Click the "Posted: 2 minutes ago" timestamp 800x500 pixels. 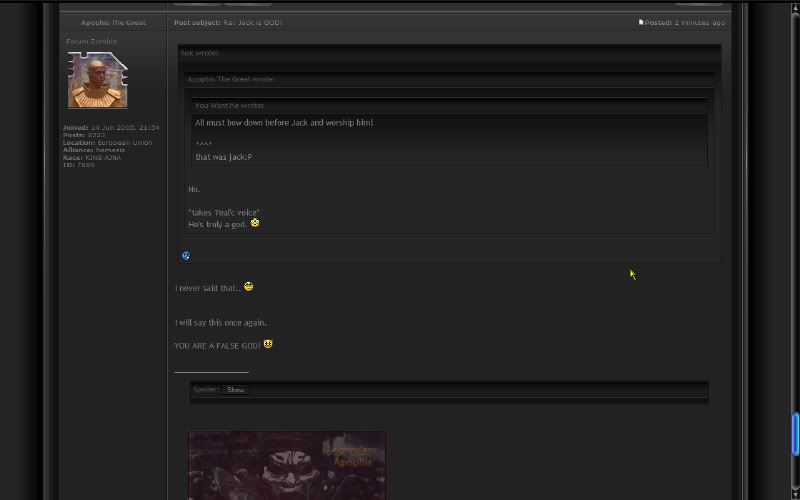(685, 22)
